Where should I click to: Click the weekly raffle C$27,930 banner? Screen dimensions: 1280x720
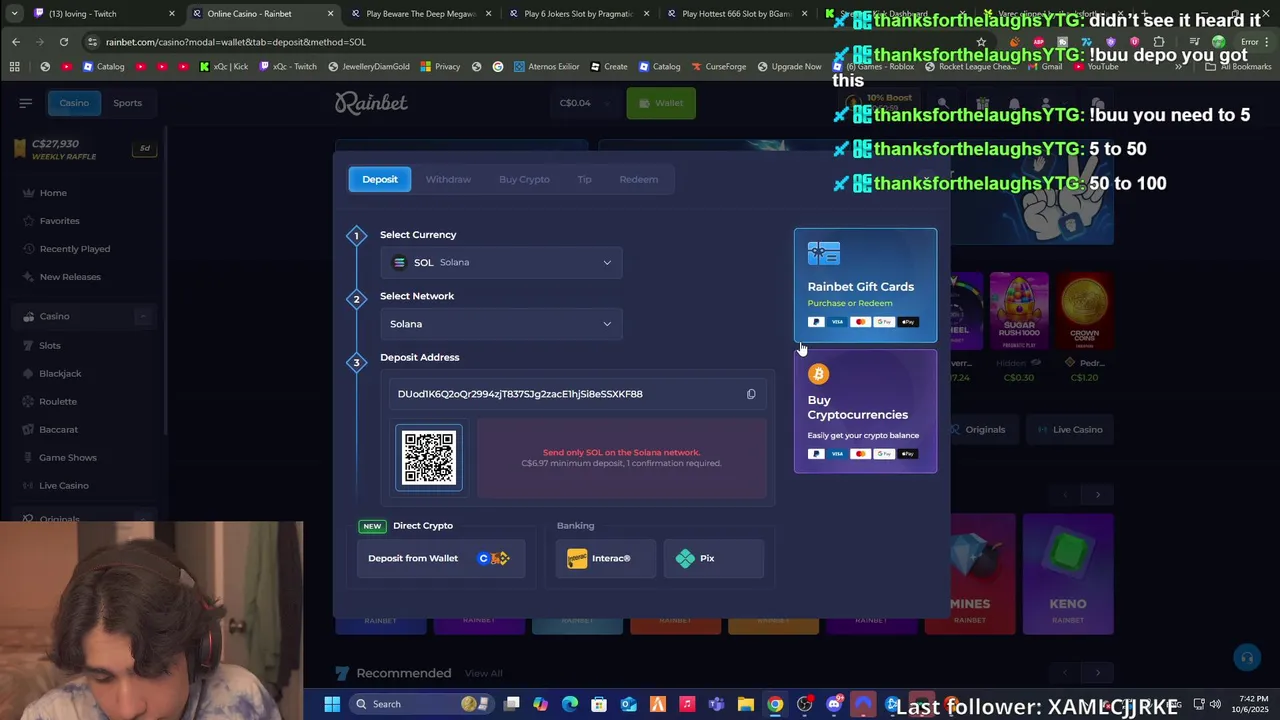(84, 149)
